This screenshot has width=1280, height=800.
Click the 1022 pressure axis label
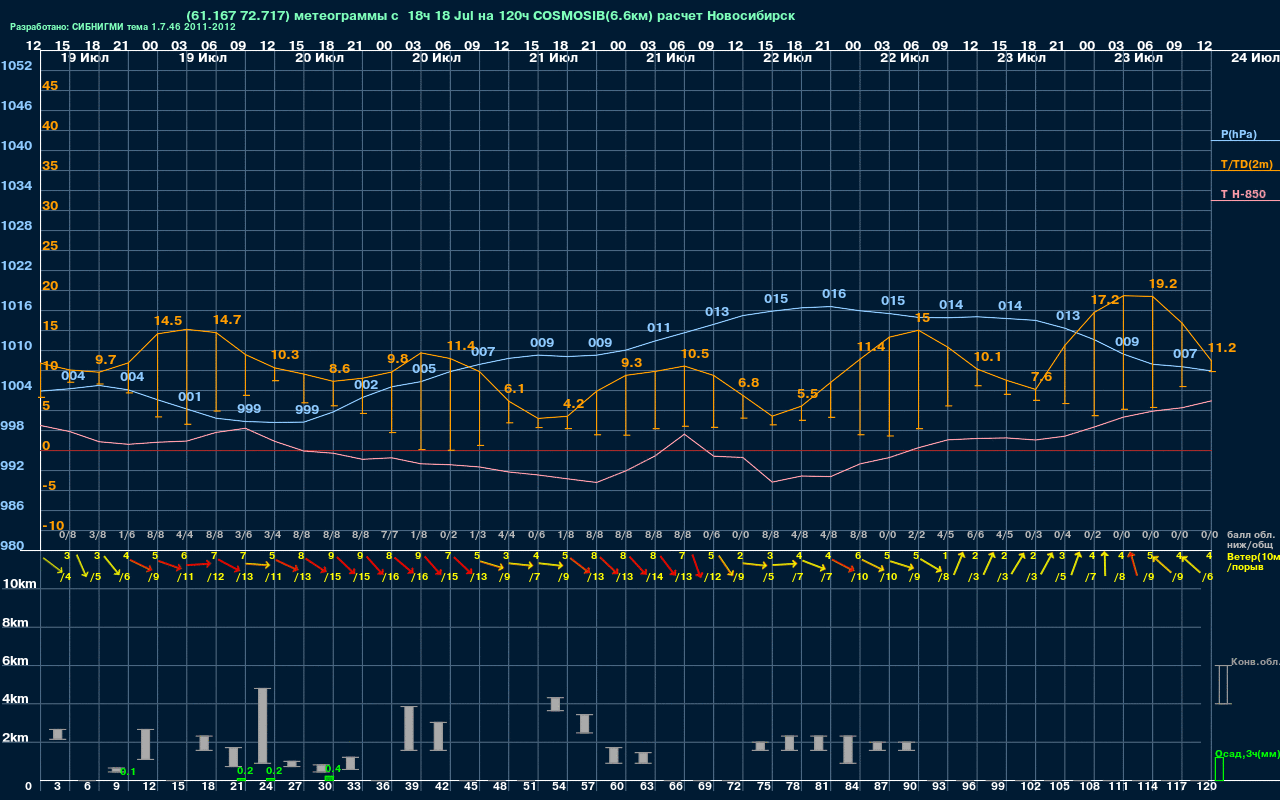(x=16, y=266)
